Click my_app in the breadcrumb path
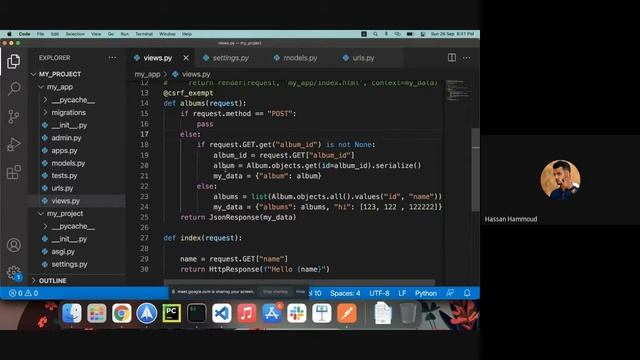Screen dimensions: 640x360 [147, 74]
